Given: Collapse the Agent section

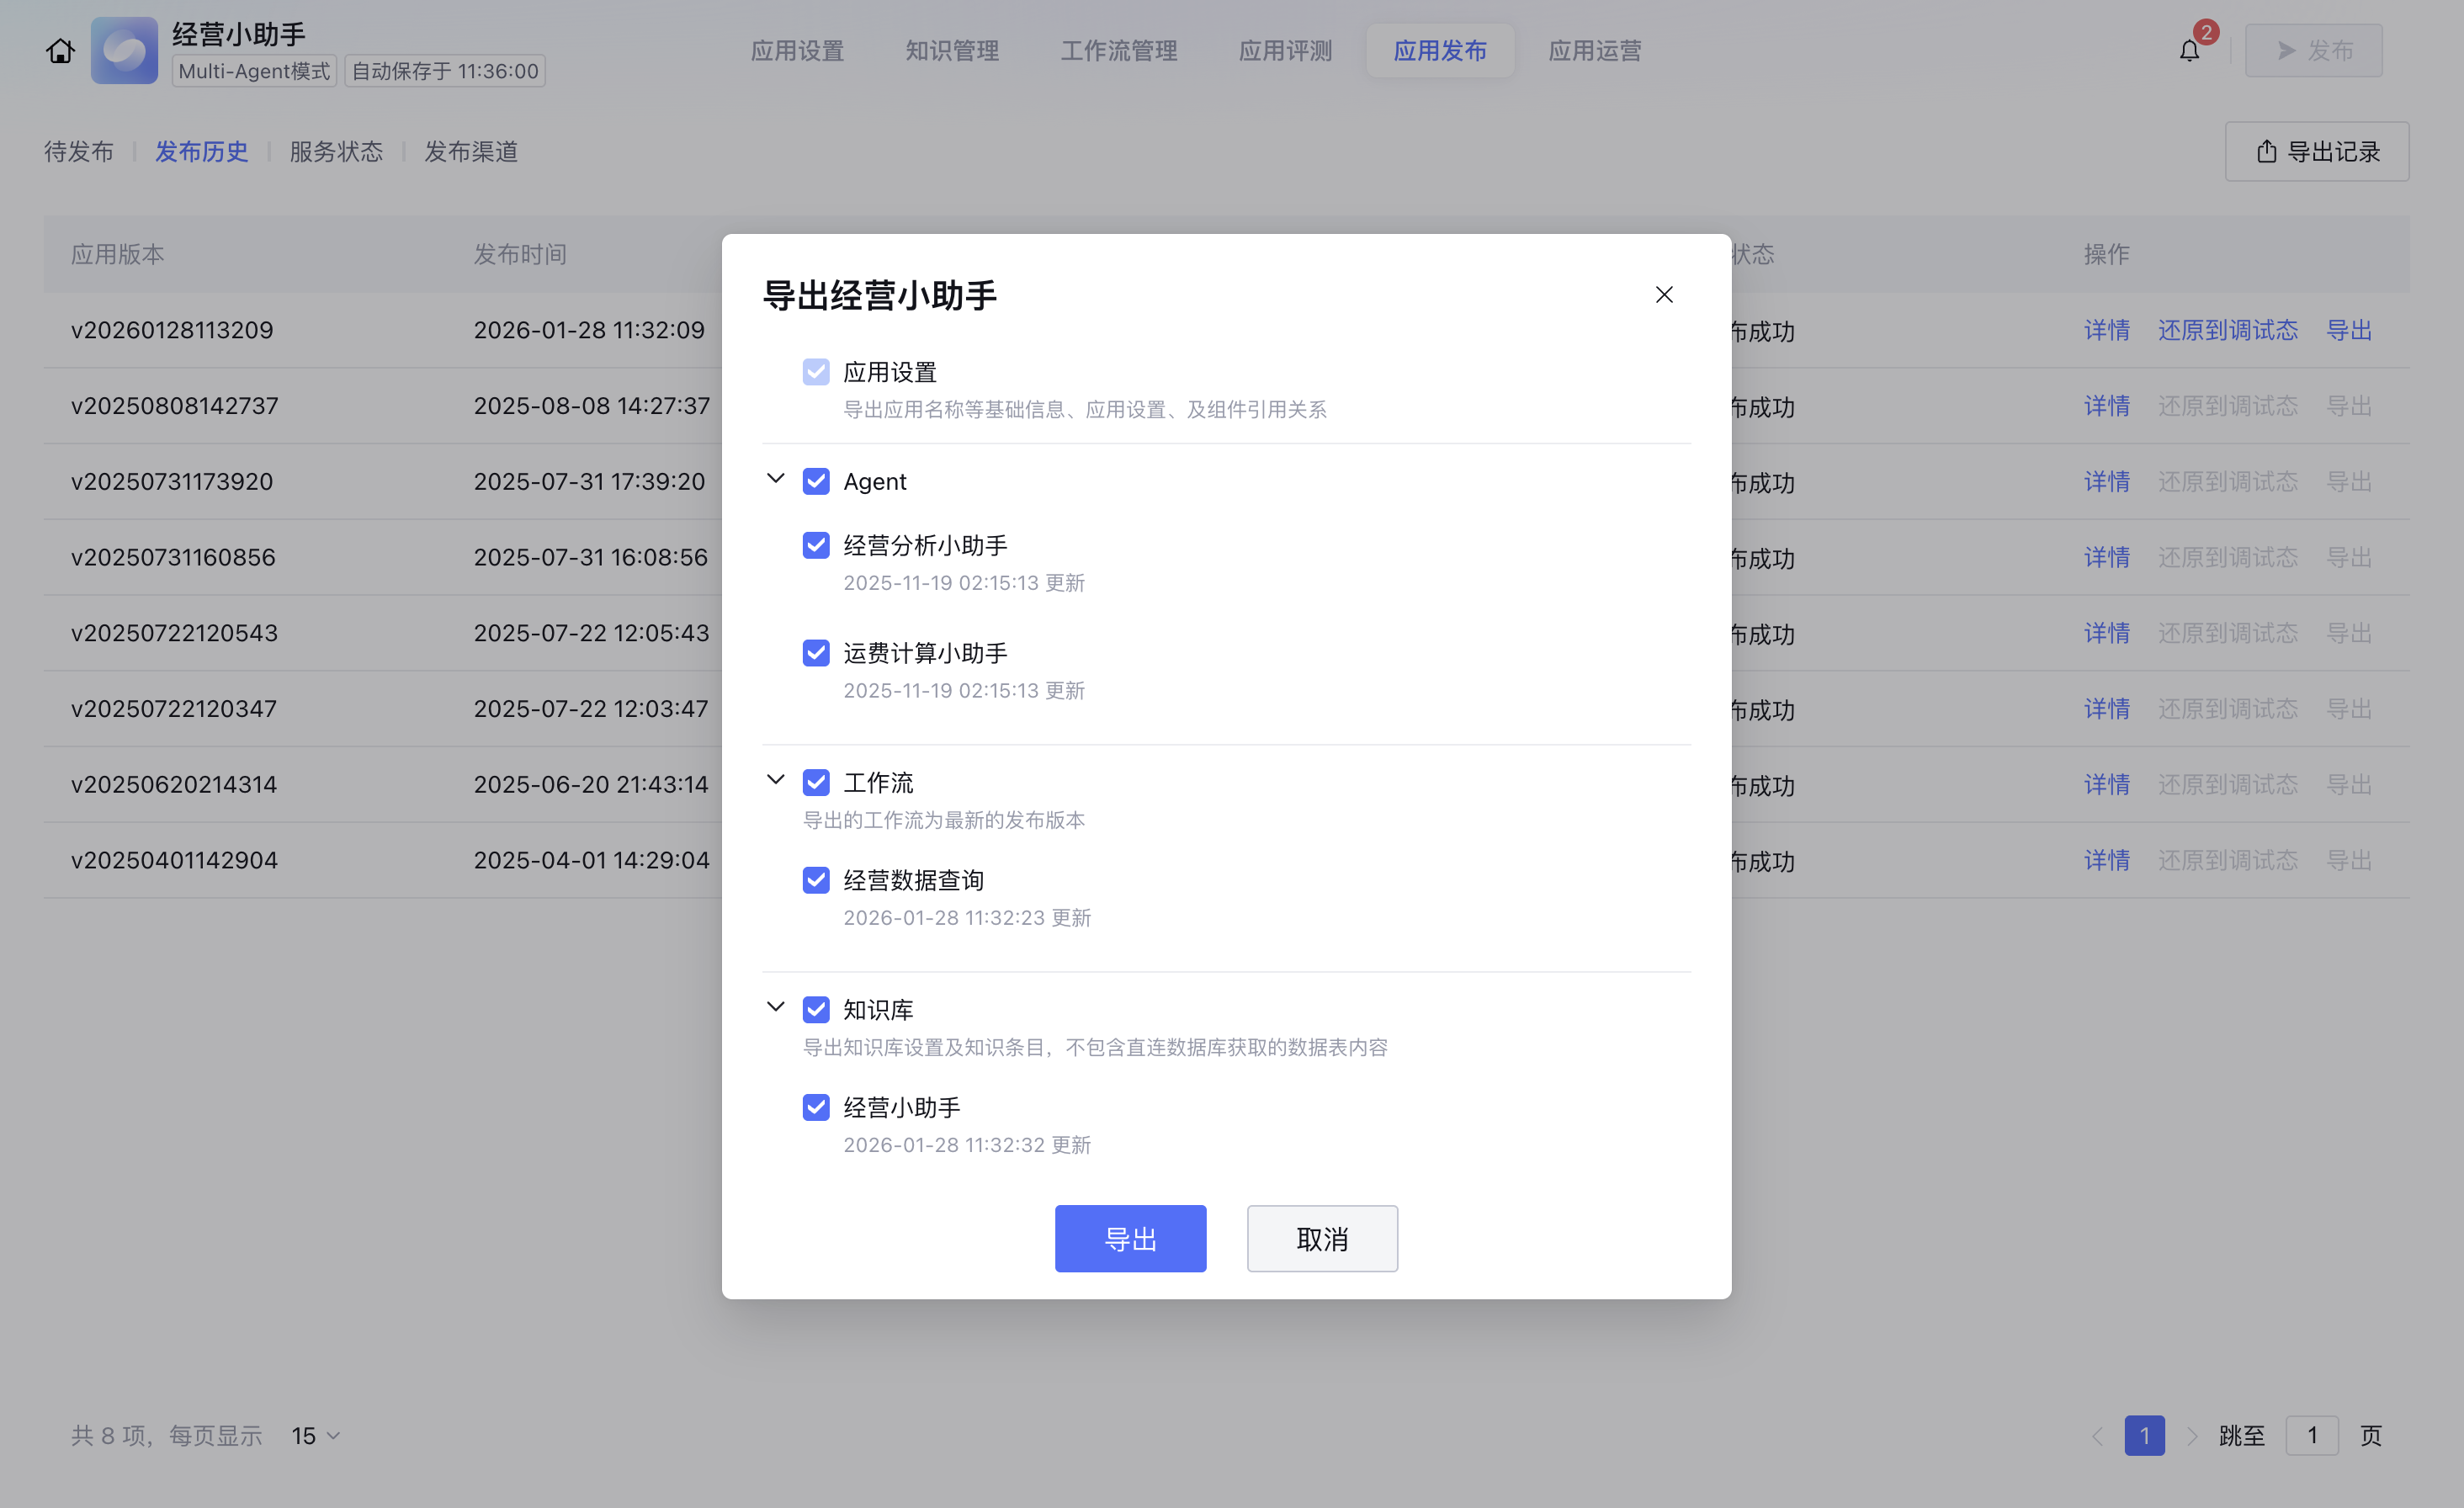Looking at the screenshot, I should (x=775, y=479).
